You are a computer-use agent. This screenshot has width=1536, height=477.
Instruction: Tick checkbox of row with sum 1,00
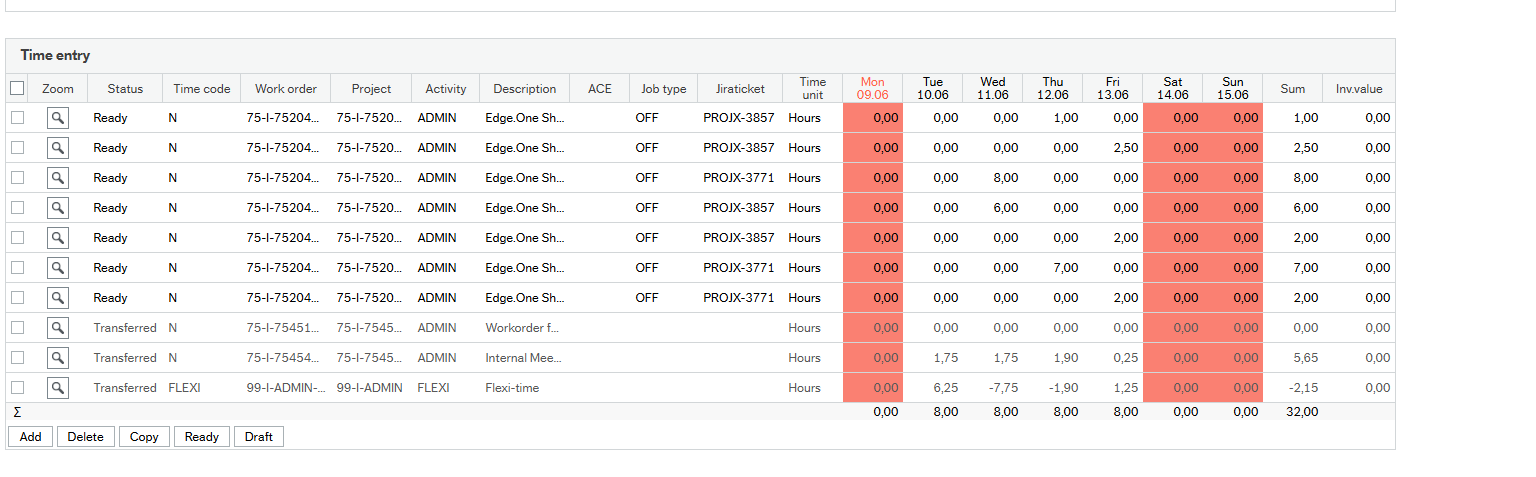[x=17, y=118]
